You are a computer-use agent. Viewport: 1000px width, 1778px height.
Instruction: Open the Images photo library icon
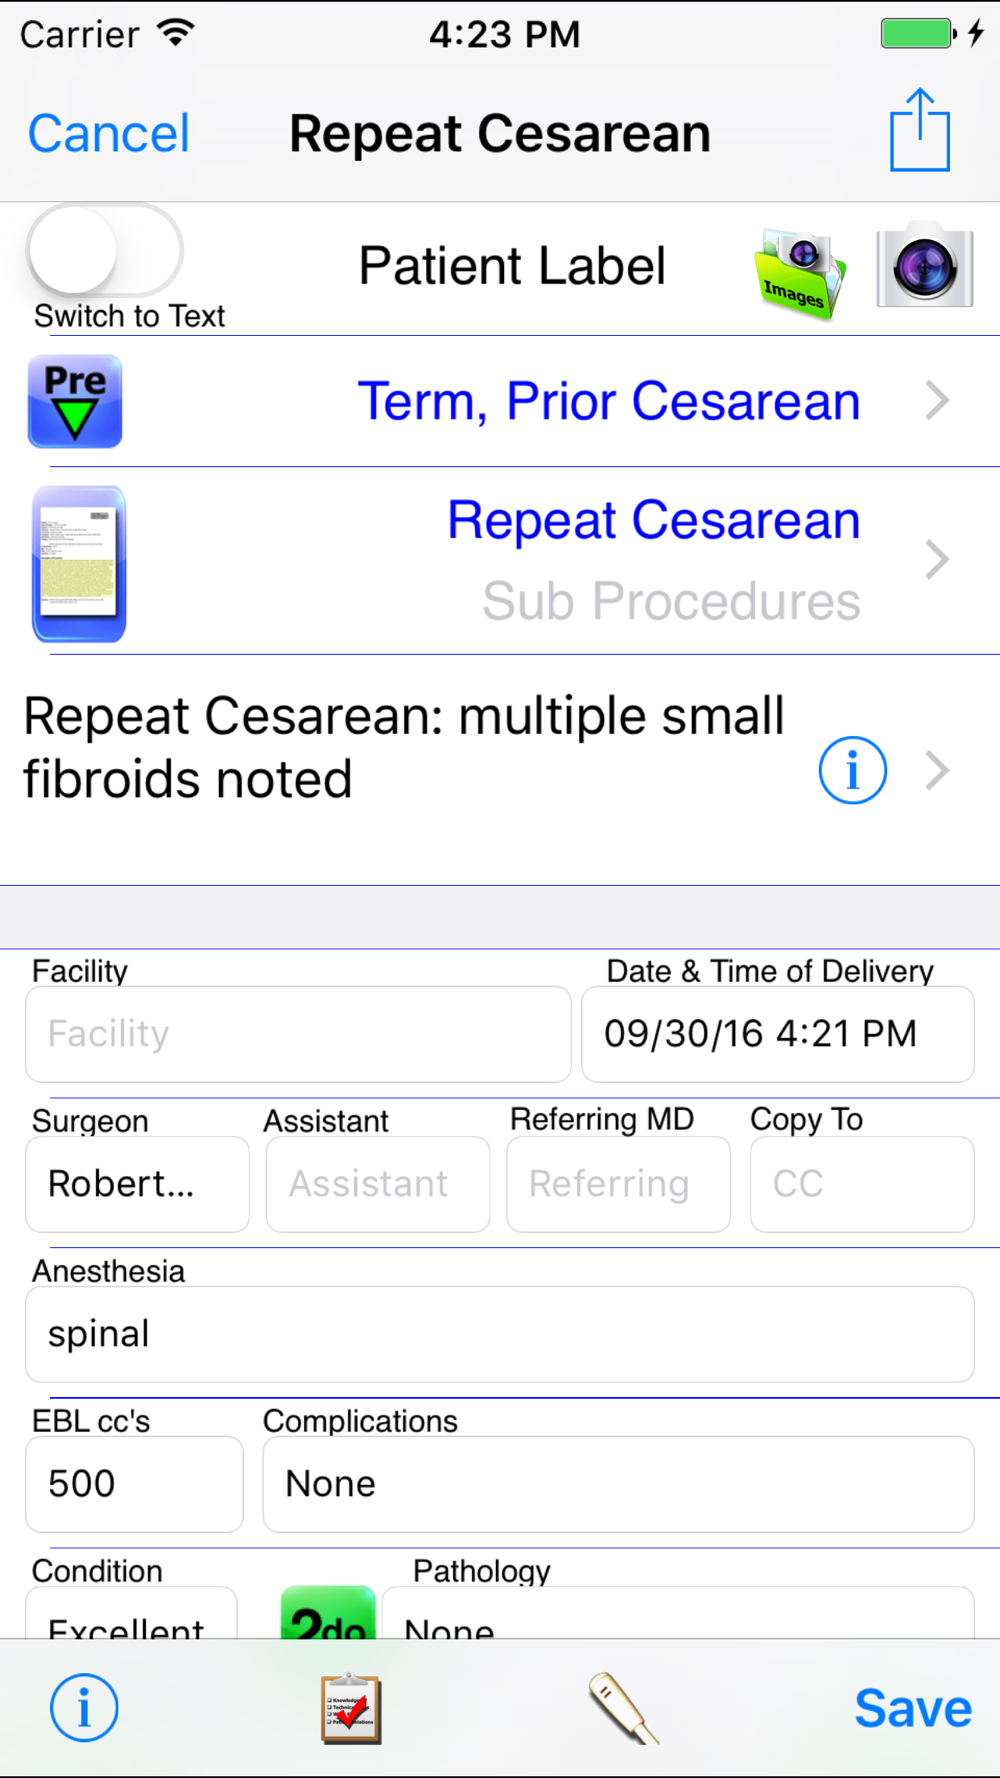pos(798,272)
